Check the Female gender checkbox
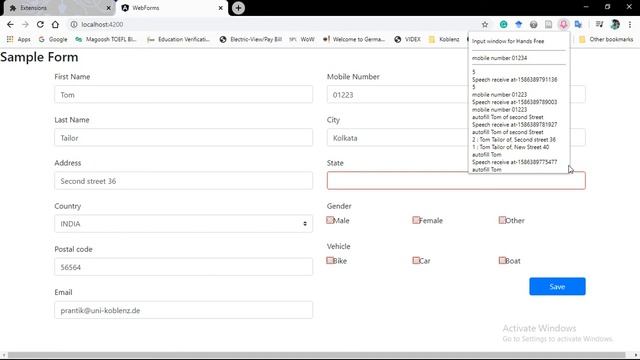Image resolution: width=640 pixels, height=360 pixels. pyautogui.click(x=416, y=220)
